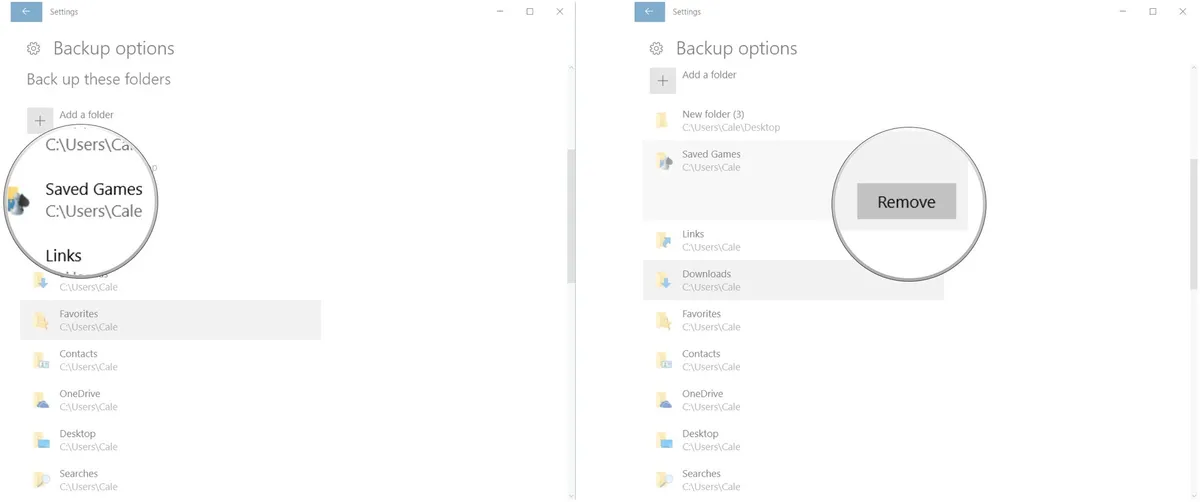Click the 'C:\Users\Cale\Desktop' path text
1200x502 pixels.
point(731,128)
